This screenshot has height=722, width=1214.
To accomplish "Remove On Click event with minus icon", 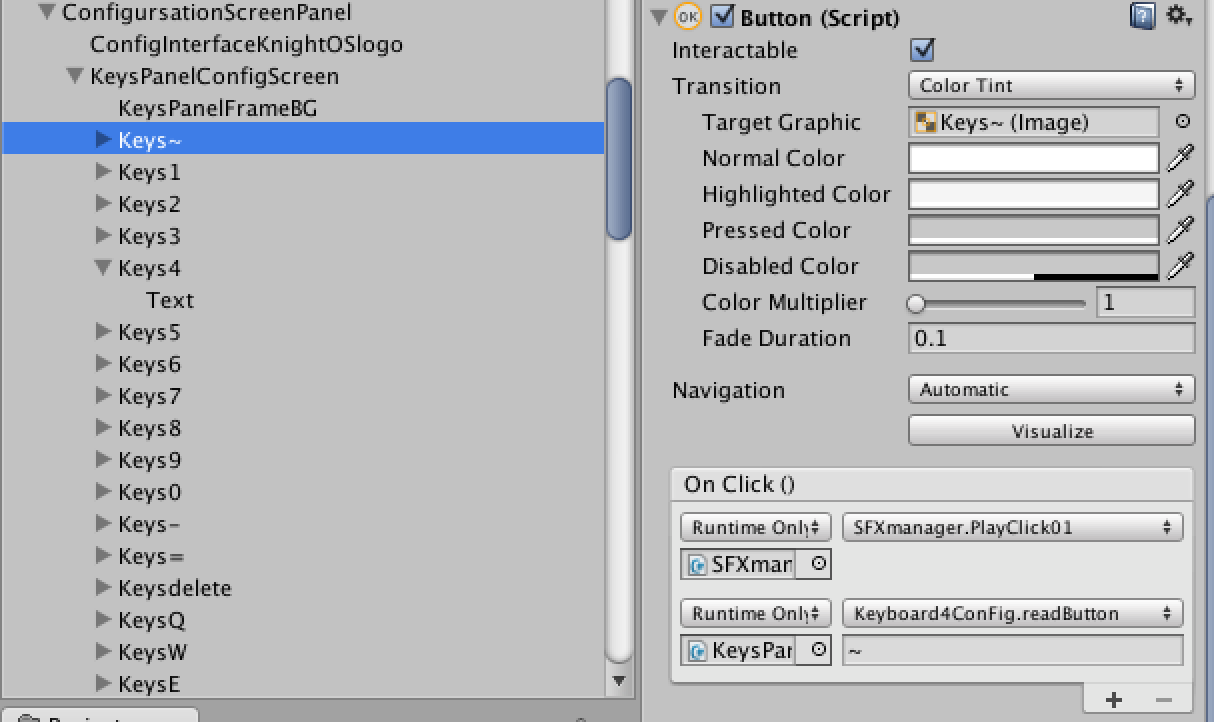I will [x=1163, y=700].
